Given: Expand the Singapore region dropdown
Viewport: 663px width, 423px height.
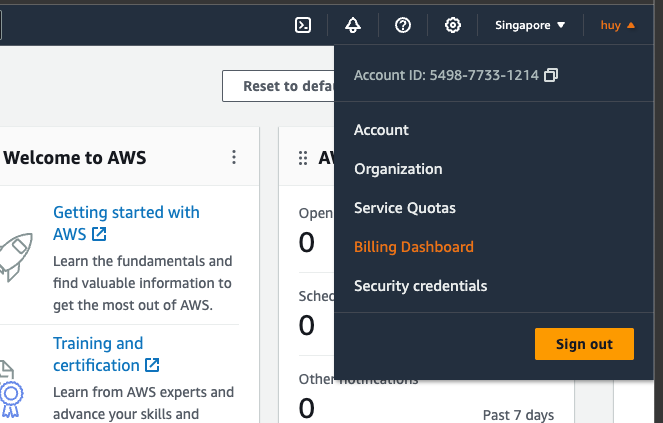Looking at the screenshot, I should point(530,25).
